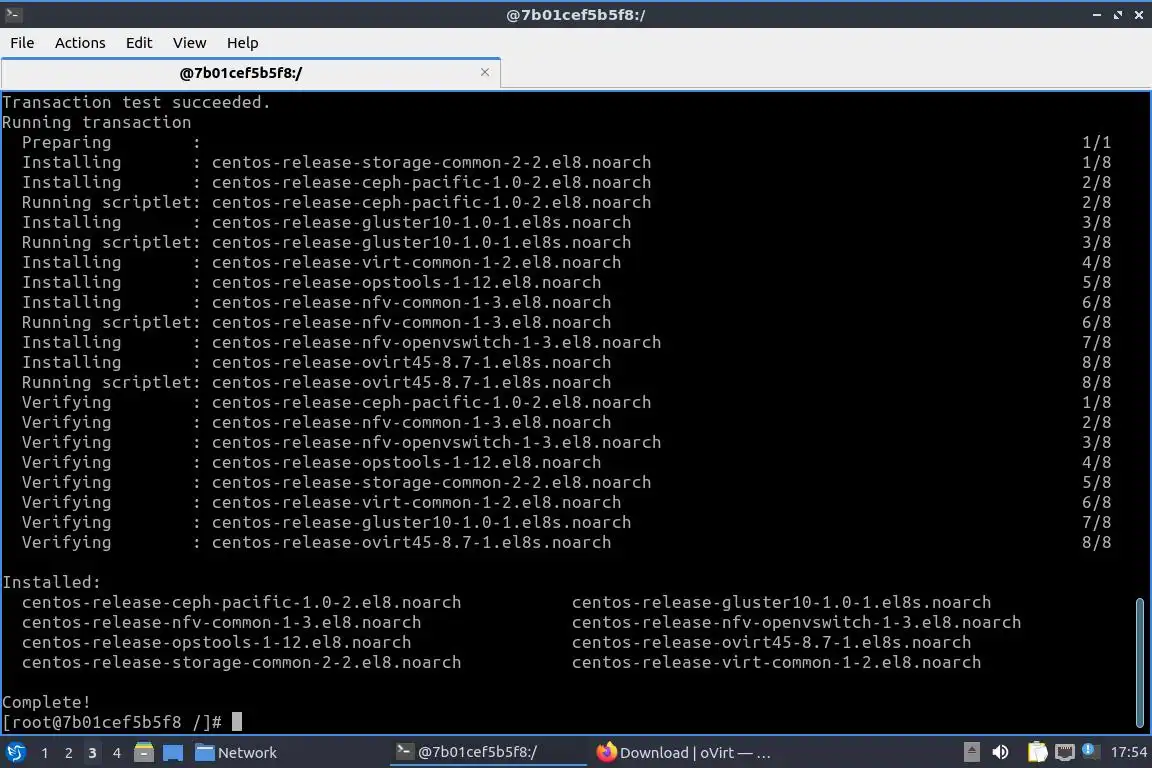Click 'centos-release-opstools' in Installed list
This screenshot has width=1152, height=768.
tap(216, 642)
